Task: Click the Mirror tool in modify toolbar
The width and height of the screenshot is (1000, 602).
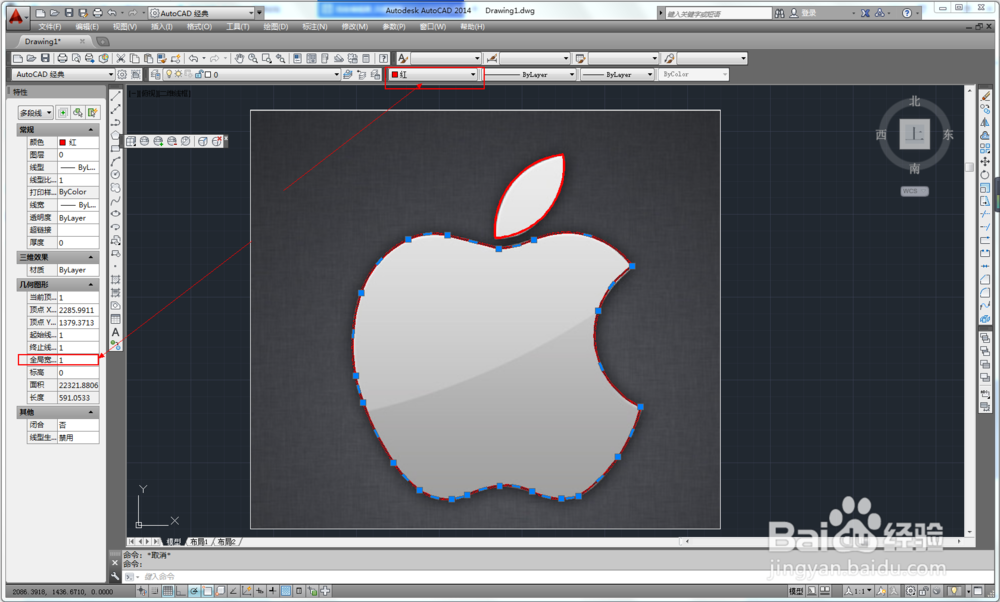Action: 985,122
